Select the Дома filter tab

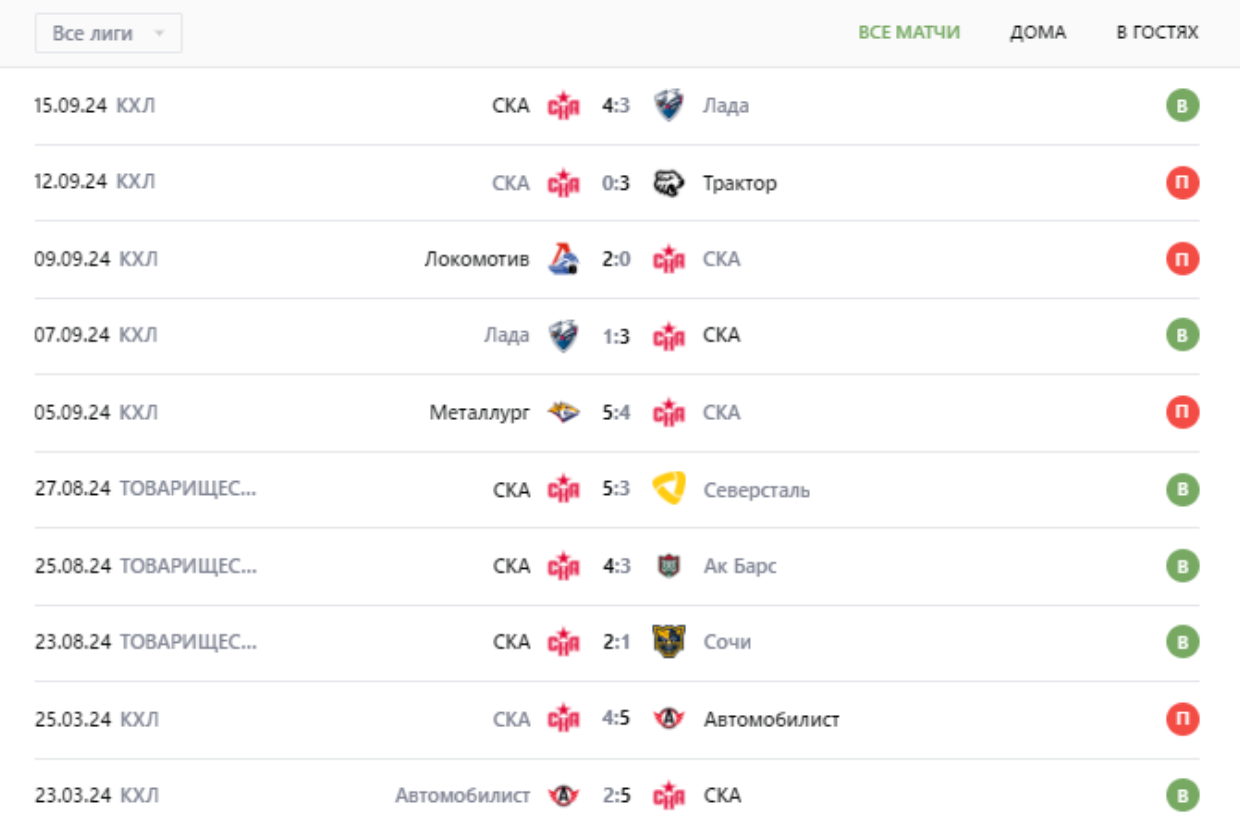1037,32
